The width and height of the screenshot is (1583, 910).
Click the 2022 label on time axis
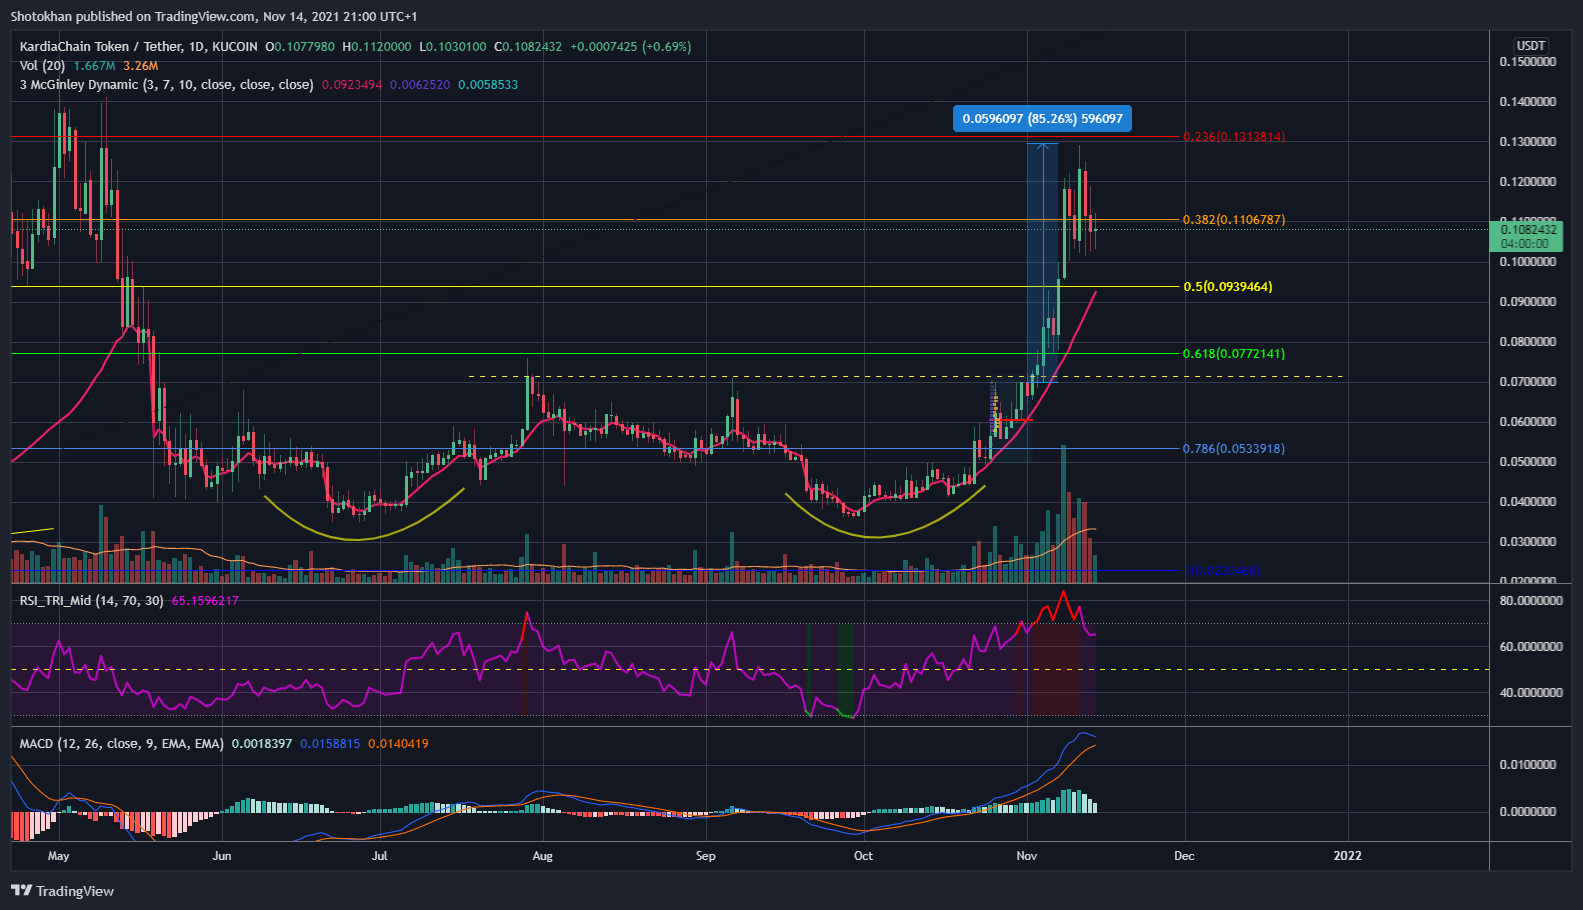pos(1348,856)
